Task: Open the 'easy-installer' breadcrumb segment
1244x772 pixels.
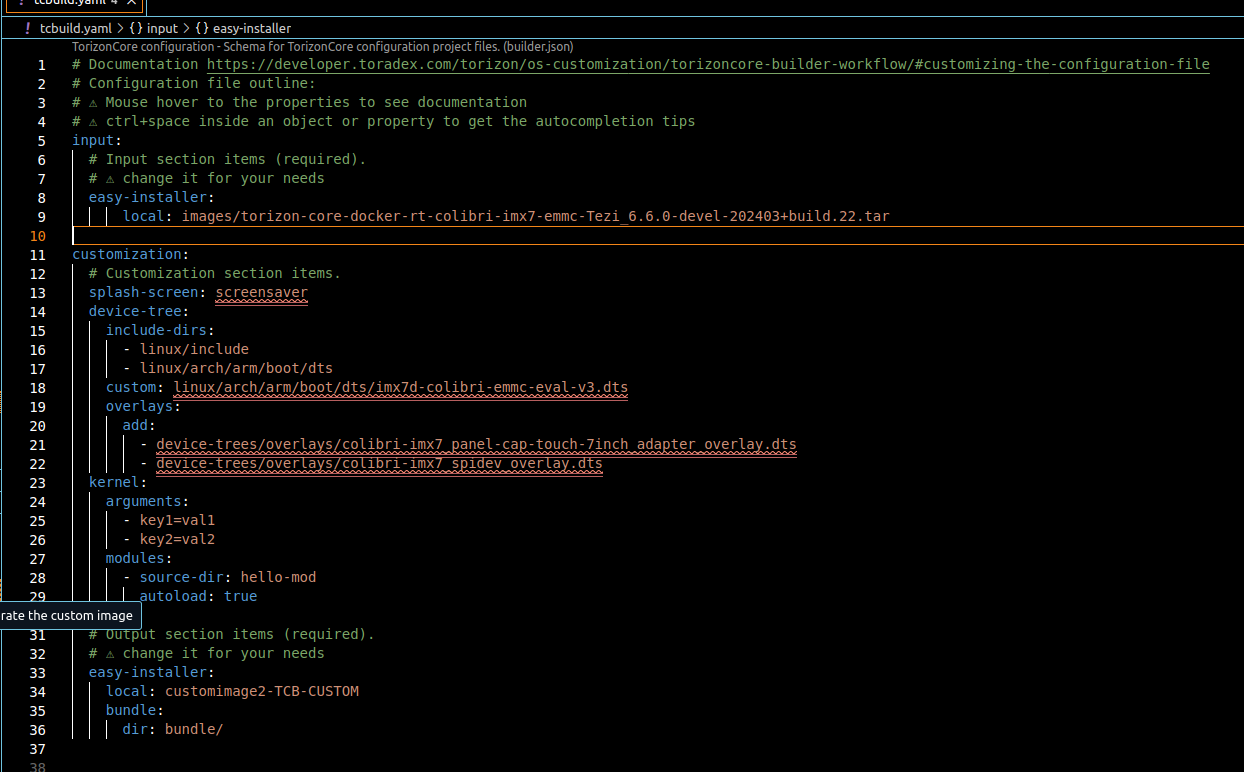Action: point(252,28)
